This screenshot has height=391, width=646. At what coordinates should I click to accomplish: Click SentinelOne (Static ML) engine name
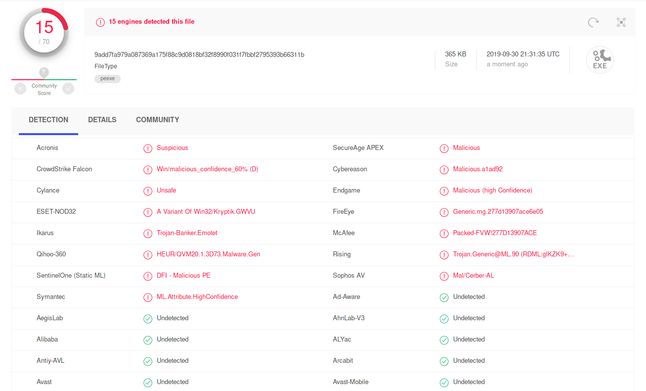[x=71, y=275]
